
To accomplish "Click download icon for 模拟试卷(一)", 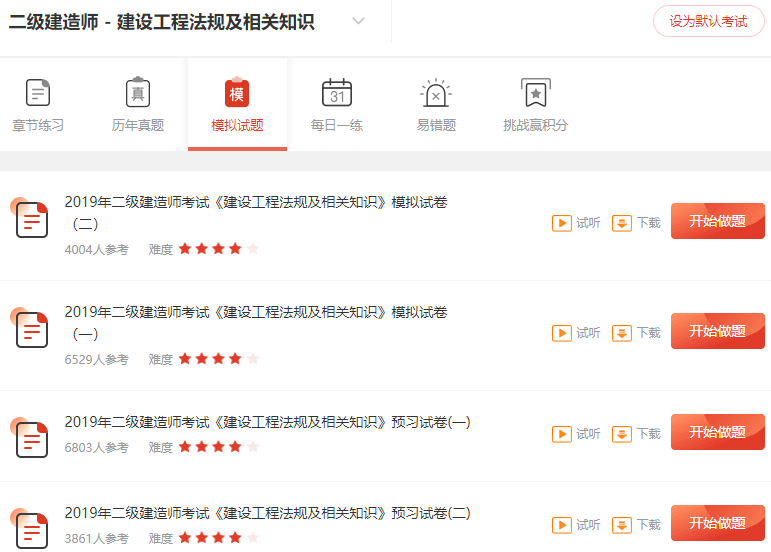I will pyautogui.click(x=622, y=333).
